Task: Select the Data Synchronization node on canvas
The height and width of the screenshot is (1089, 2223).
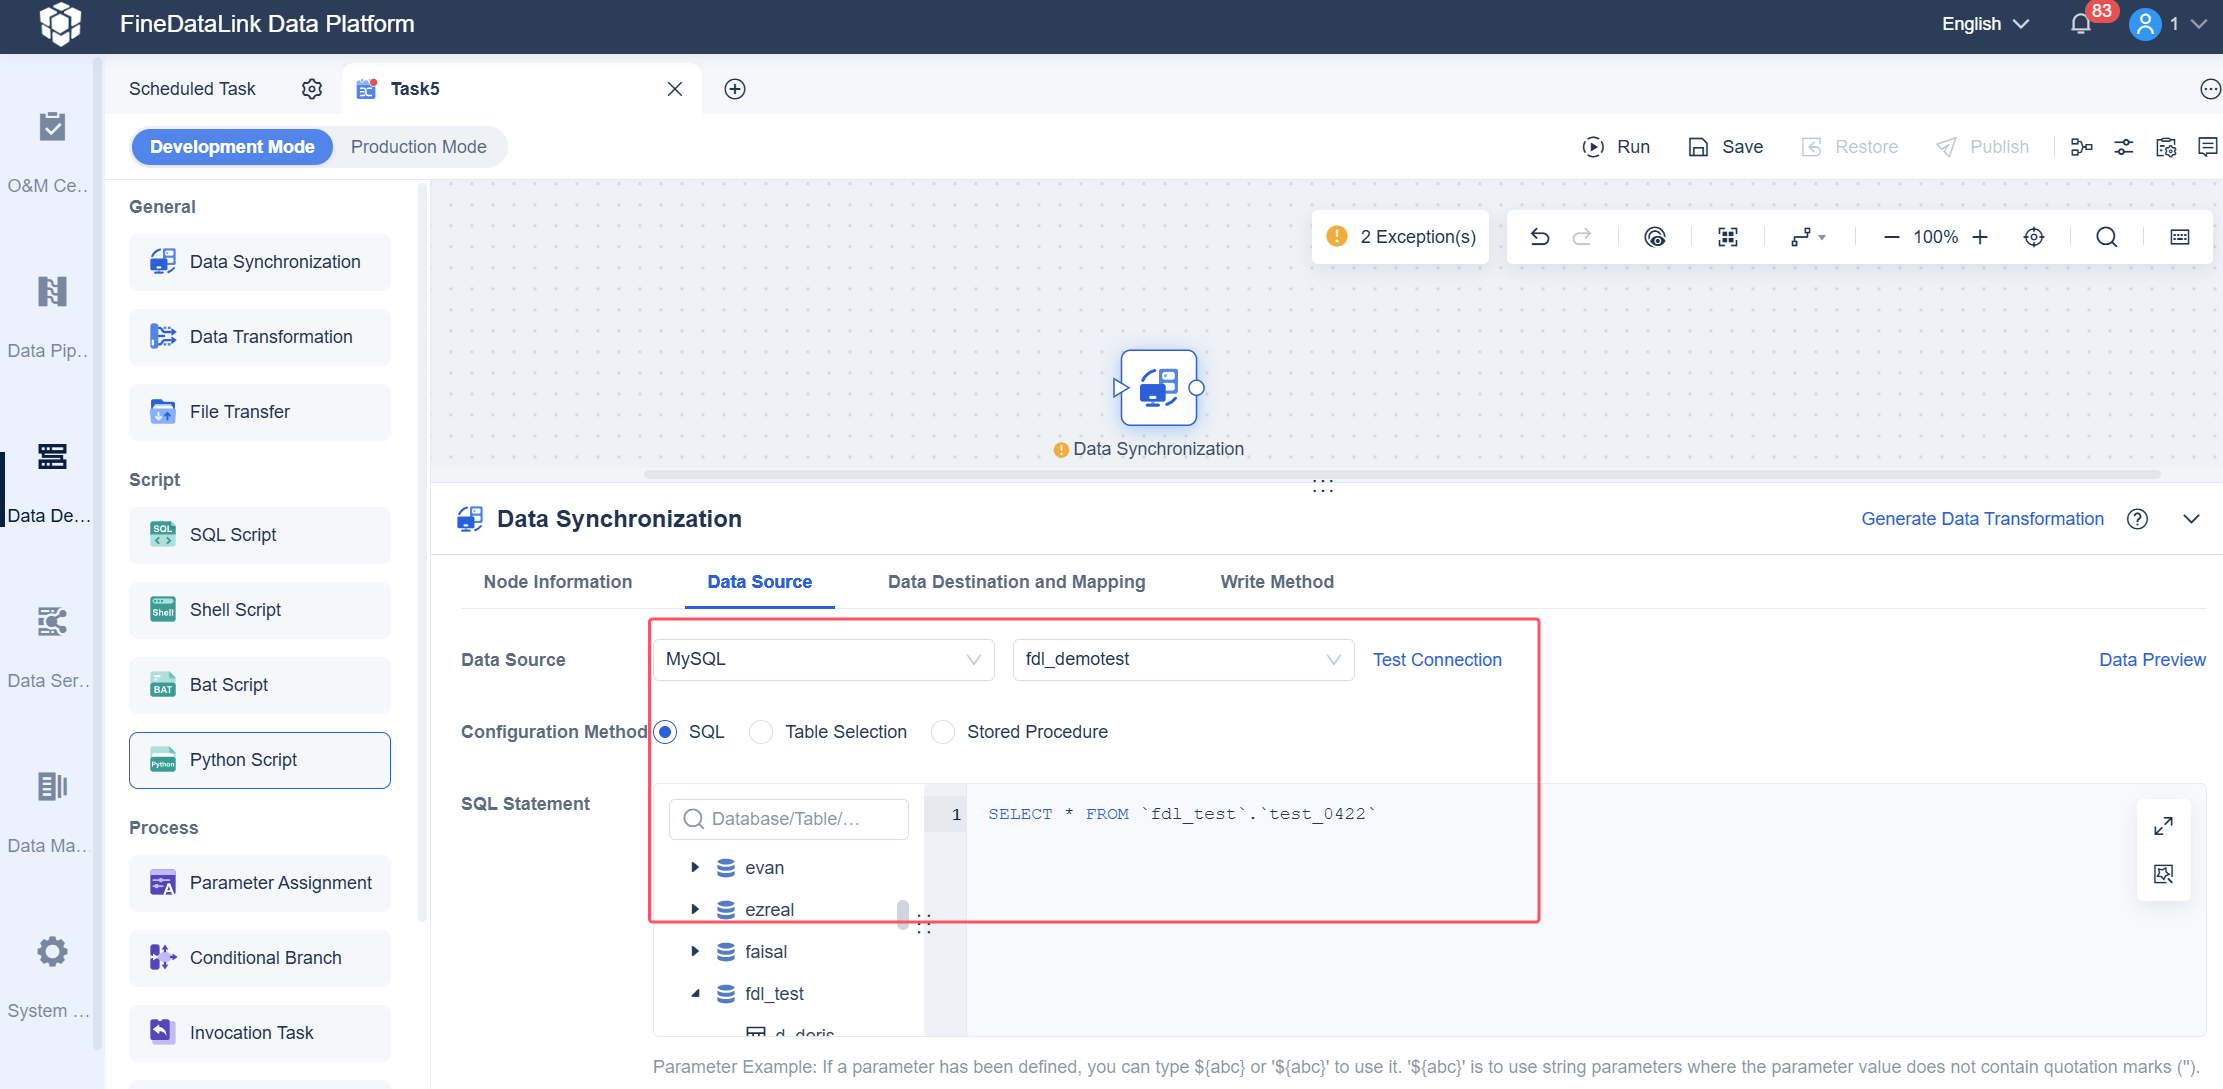Action: tap(1159, 388)
